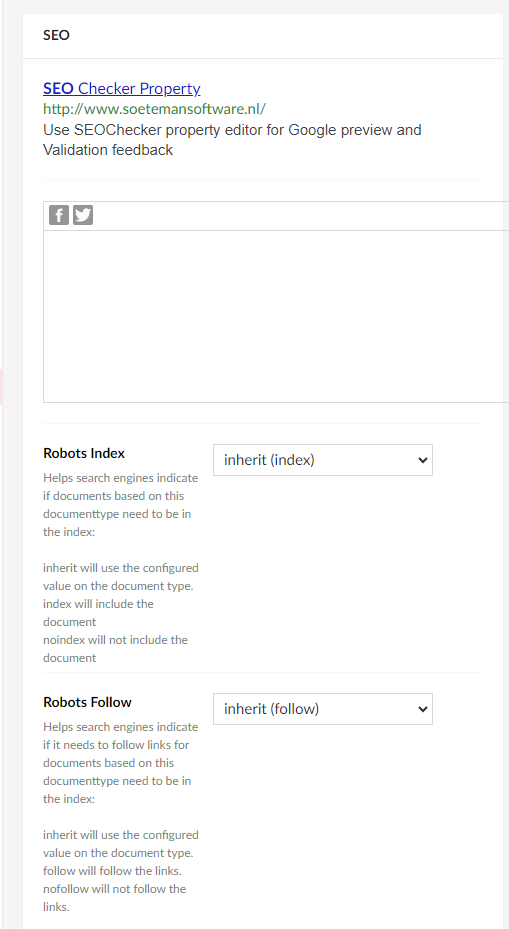Expand the Robots Index dropdown

pos(323,460)
